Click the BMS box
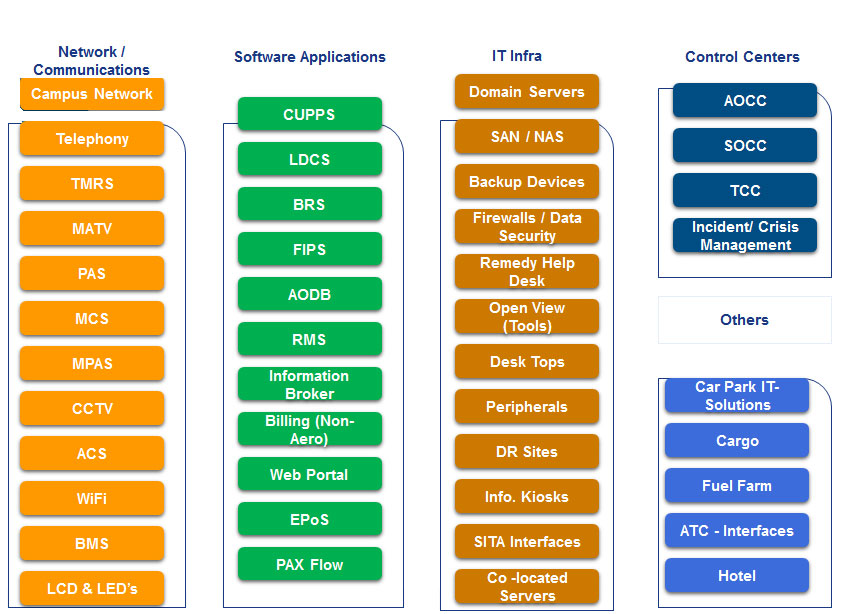This screenshot has height=614, width=850. tap(92, 544)
